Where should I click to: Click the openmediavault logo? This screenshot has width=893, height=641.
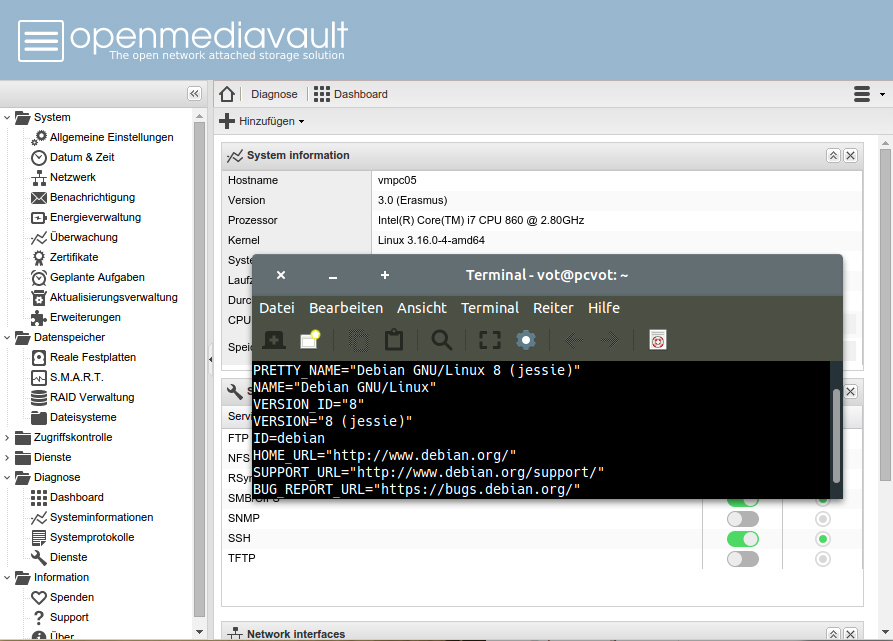(x=183, y=40)
